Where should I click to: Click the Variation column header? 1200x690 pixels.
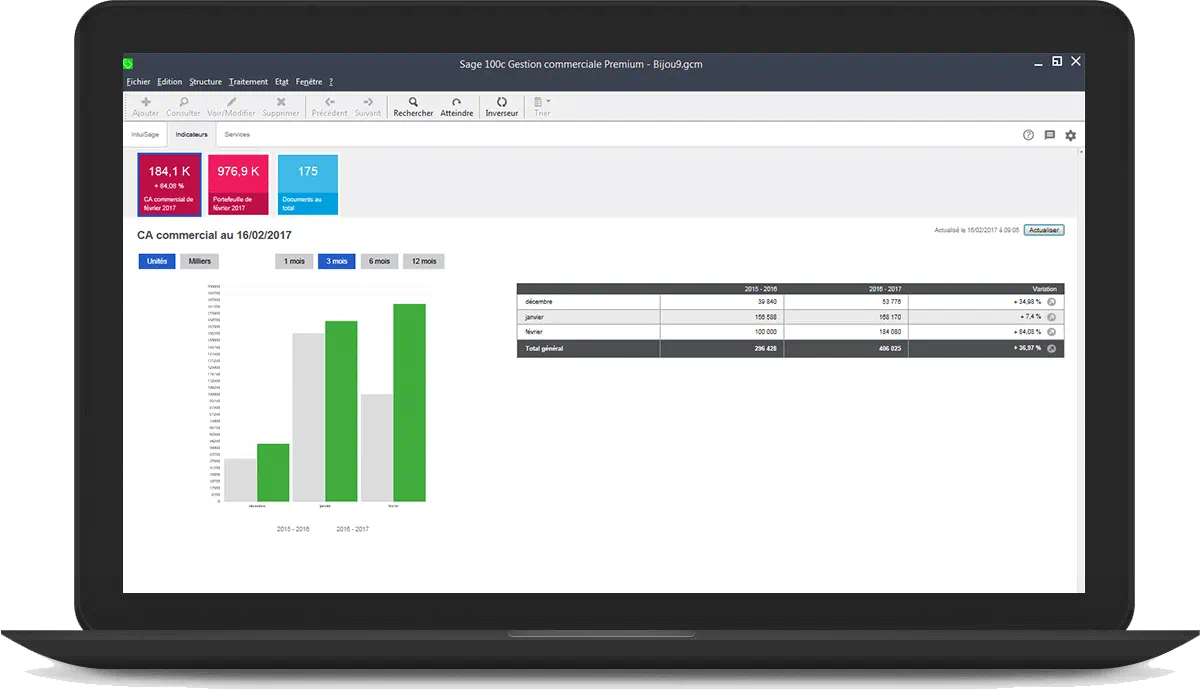(1043, 288)
